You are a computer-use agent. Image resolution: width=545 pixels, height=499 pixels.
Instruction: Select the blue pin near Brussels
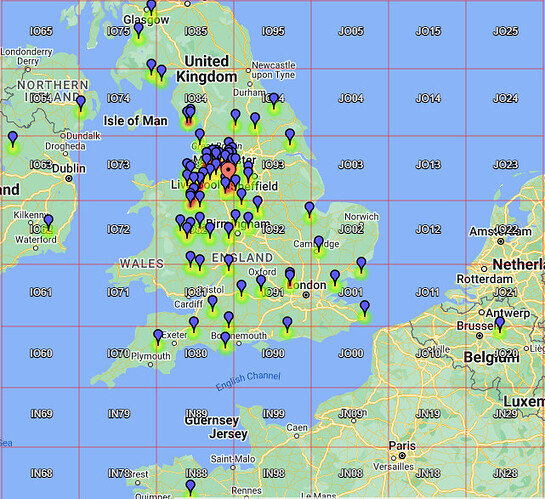(500, 324)
